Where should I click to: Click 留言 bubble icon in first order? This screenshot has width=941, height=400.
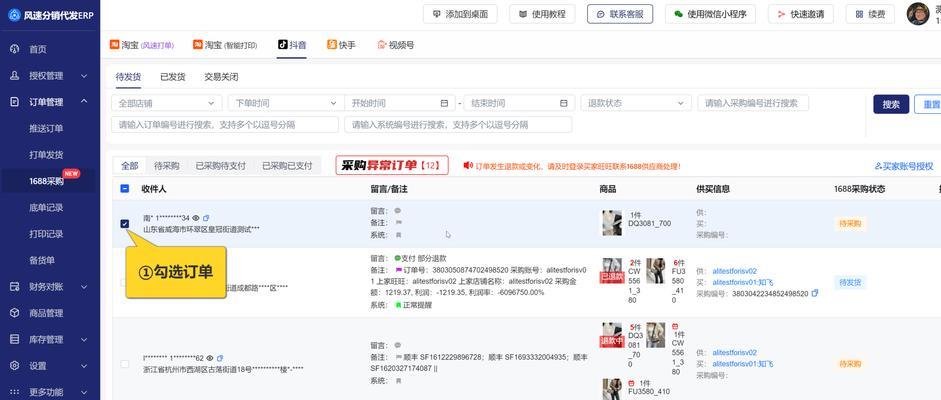pos(397,211)
